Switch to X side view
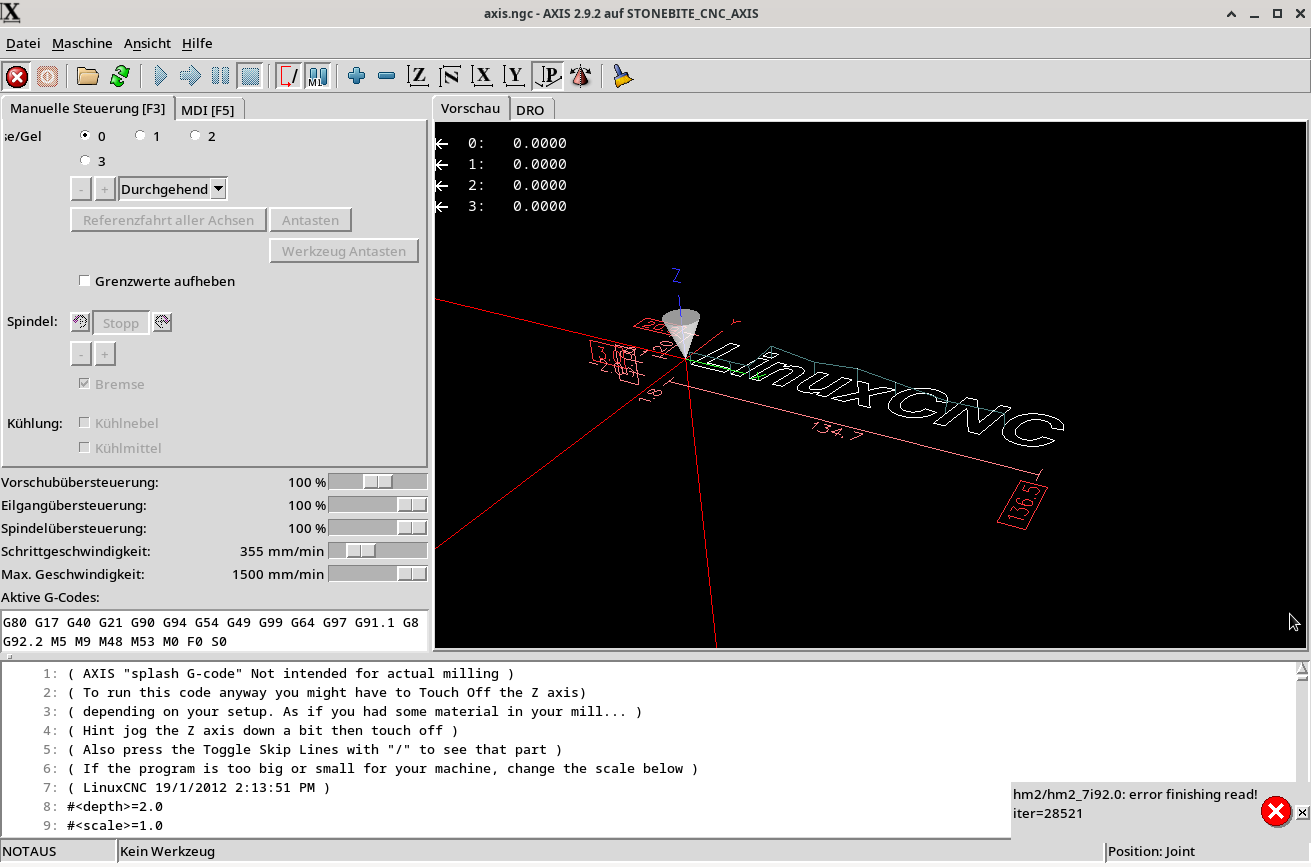This screenshot has width=1311, height=867. tap(483, 76)
